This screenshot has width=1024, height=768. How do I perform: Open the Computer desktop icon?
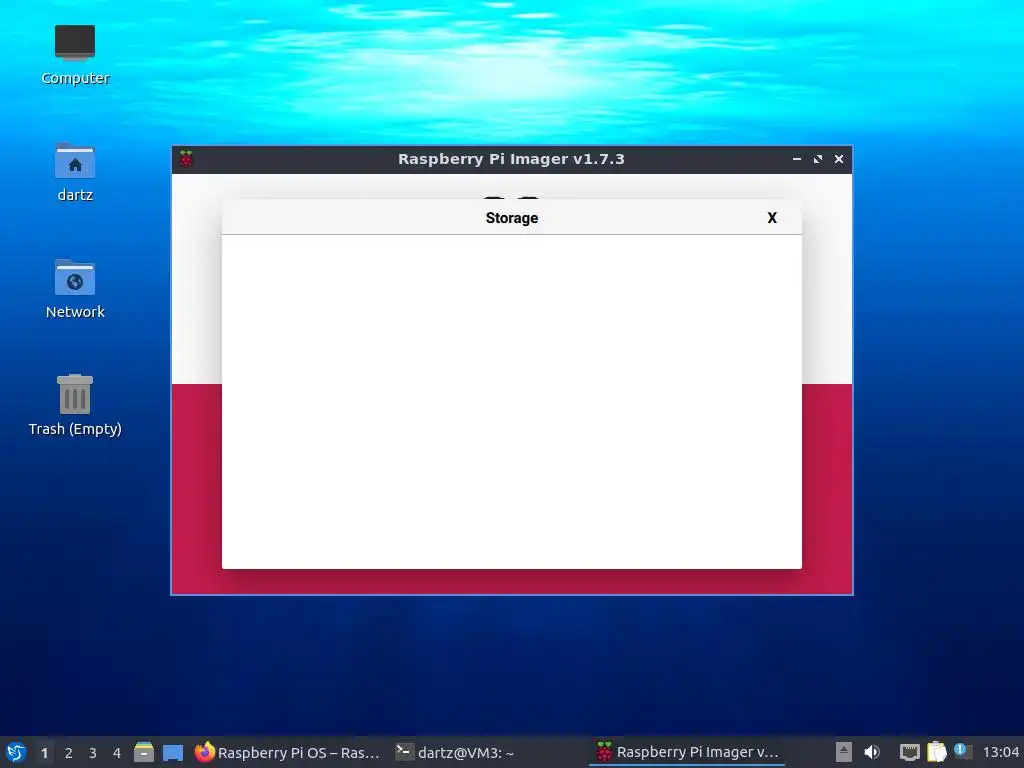click(x=74, y=56)
